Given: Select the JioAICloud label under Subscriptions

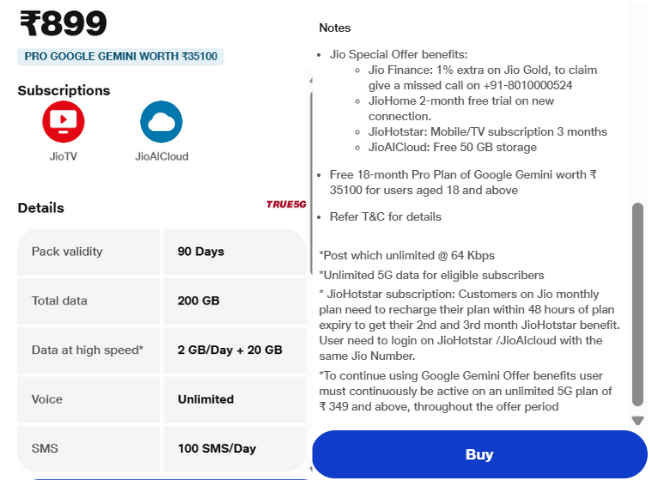Looking at the screenshot, I should [161, 156].
